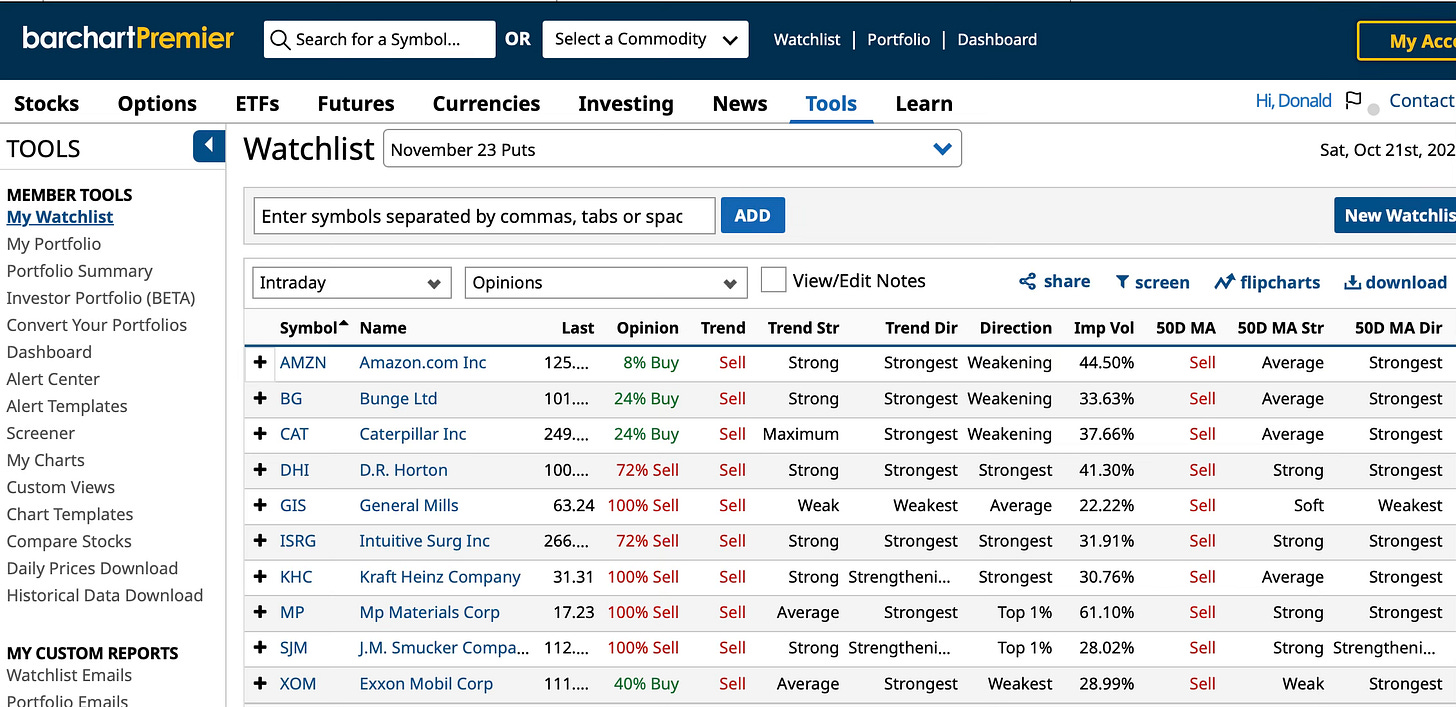
Task: Open Chart Templates in sidebar
Action: click(70, 514)
